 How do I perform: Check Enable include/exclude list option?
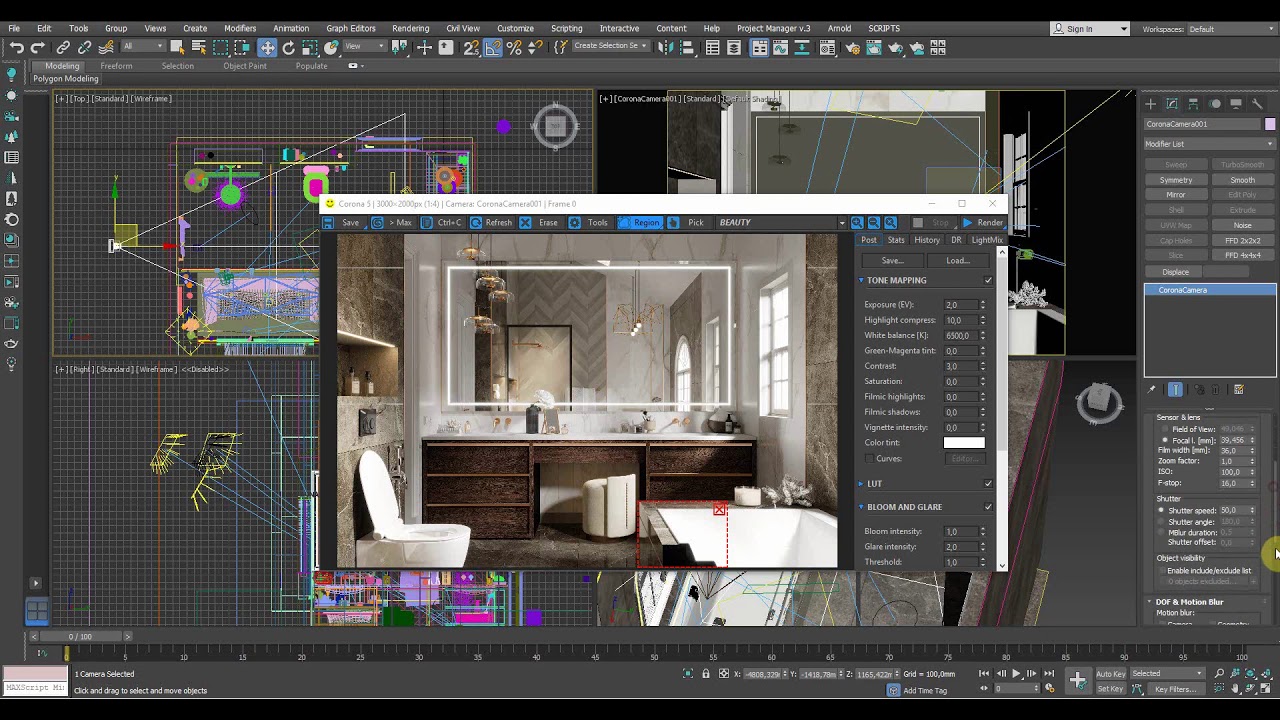point(1161,571)
